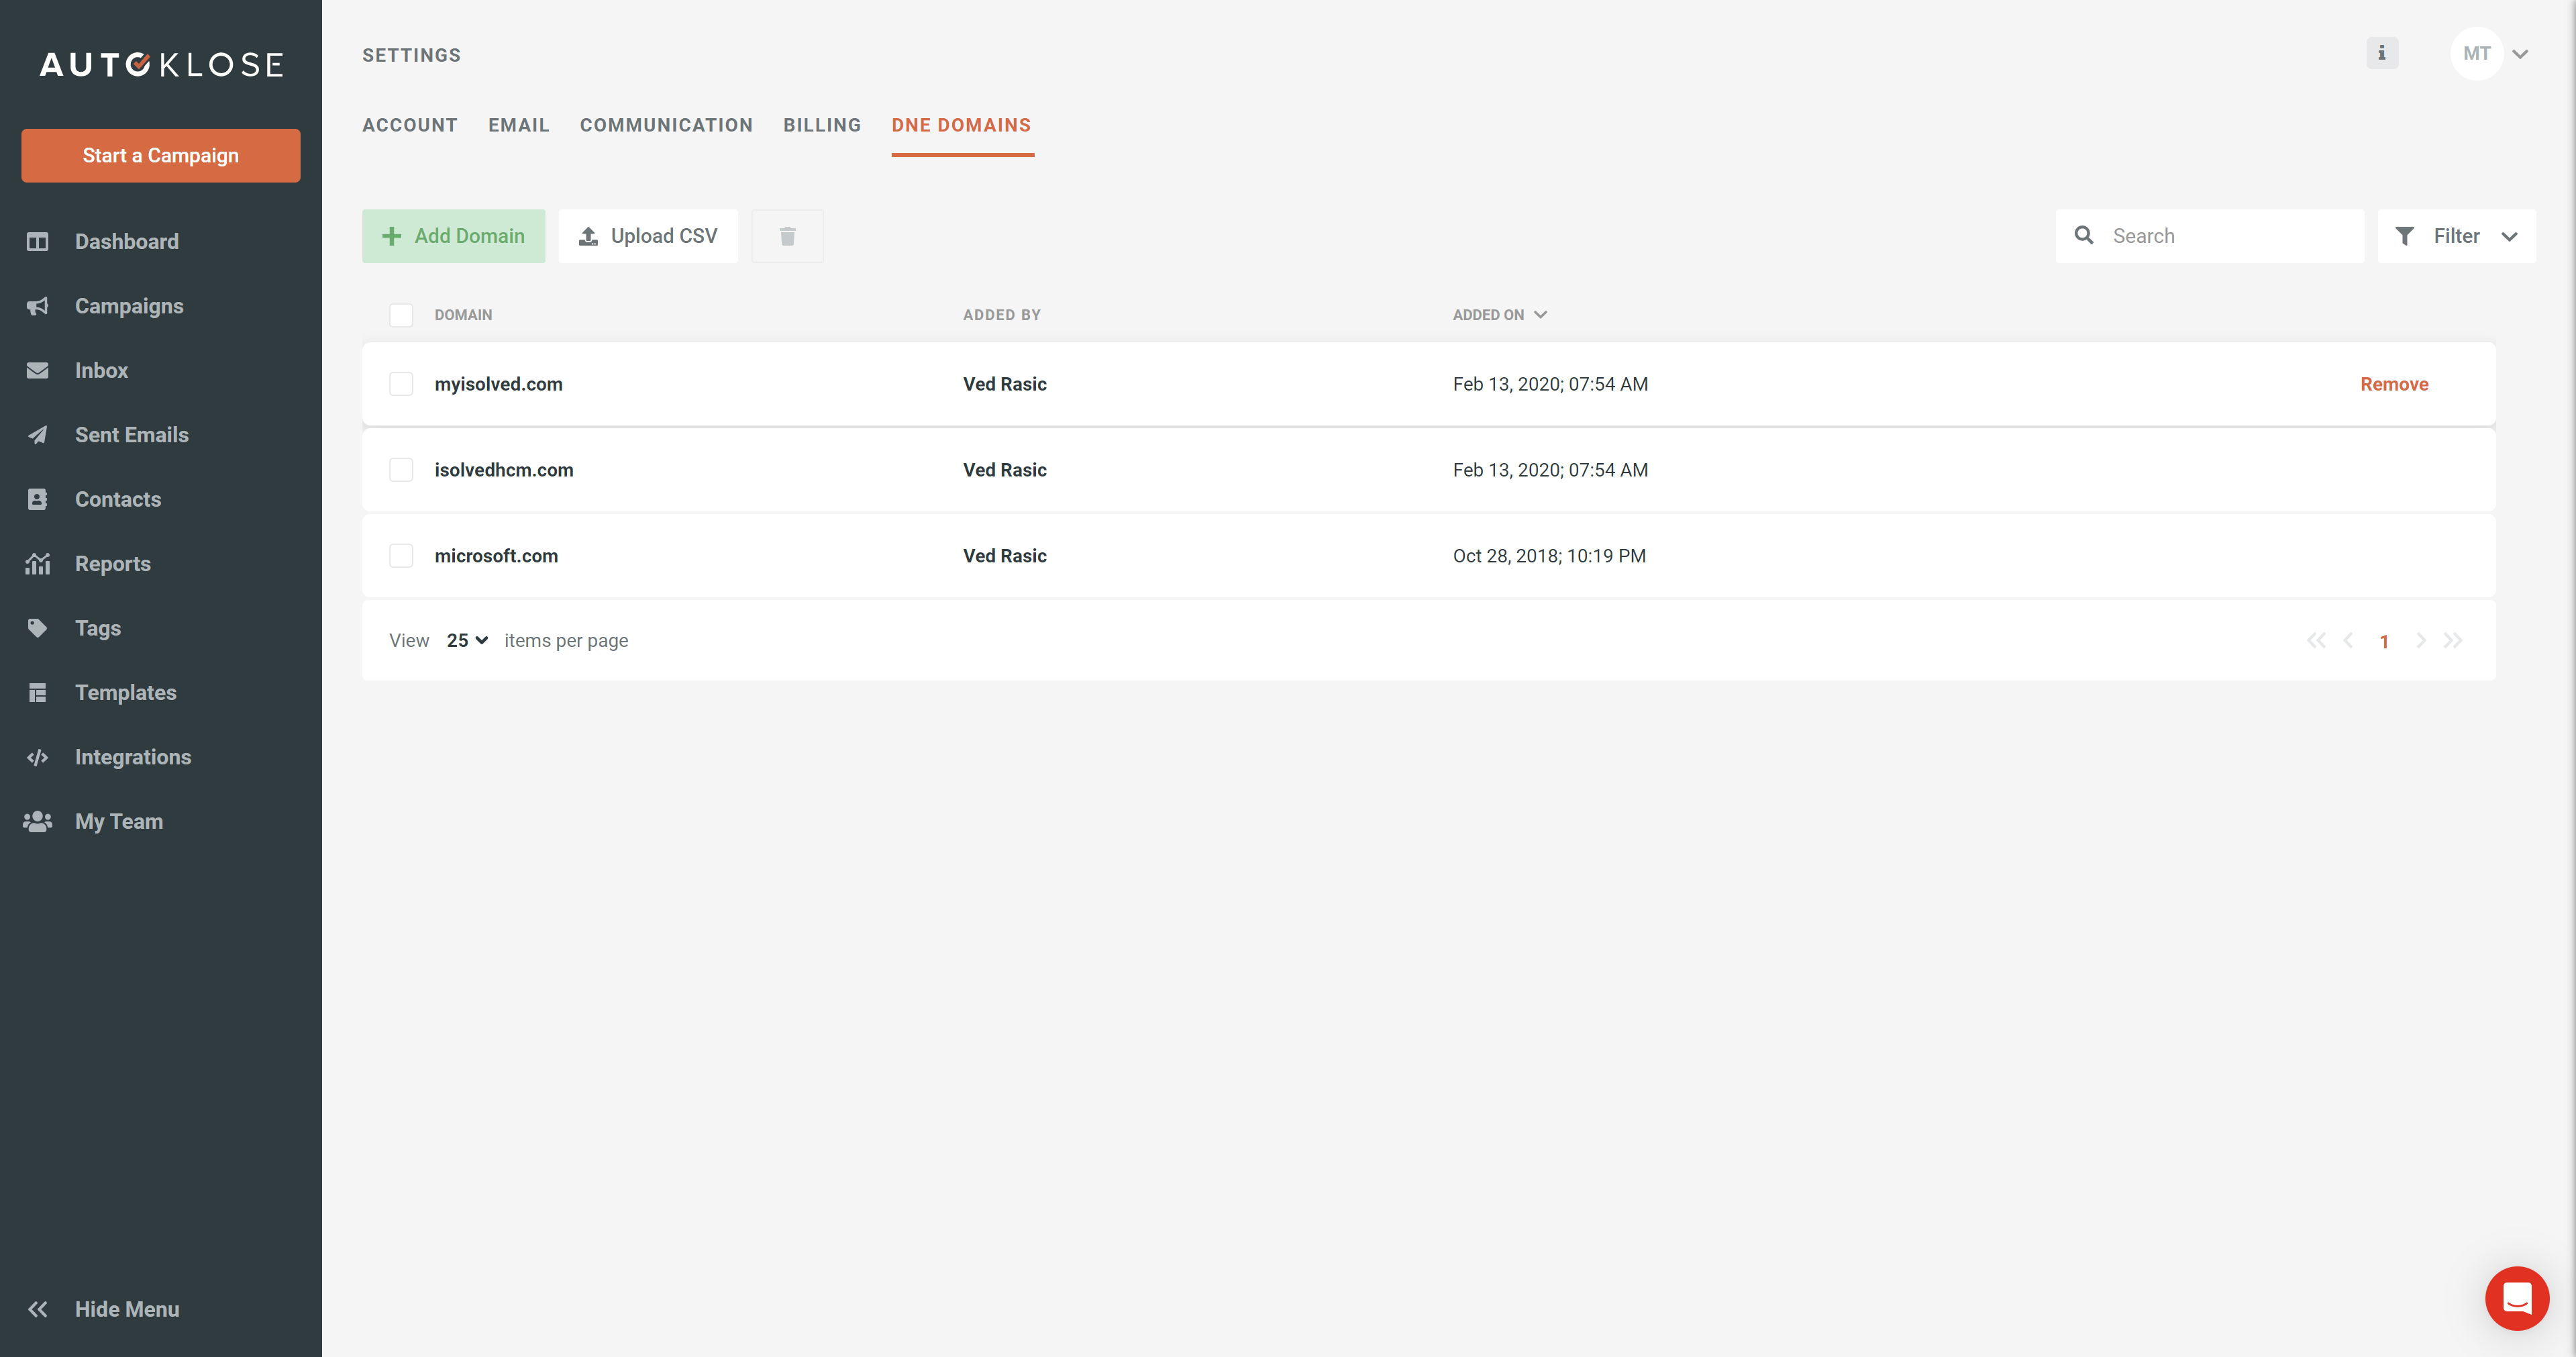Open Templates from sidebar menu
Screen dimensions: 2576x1357
point(125,693)
